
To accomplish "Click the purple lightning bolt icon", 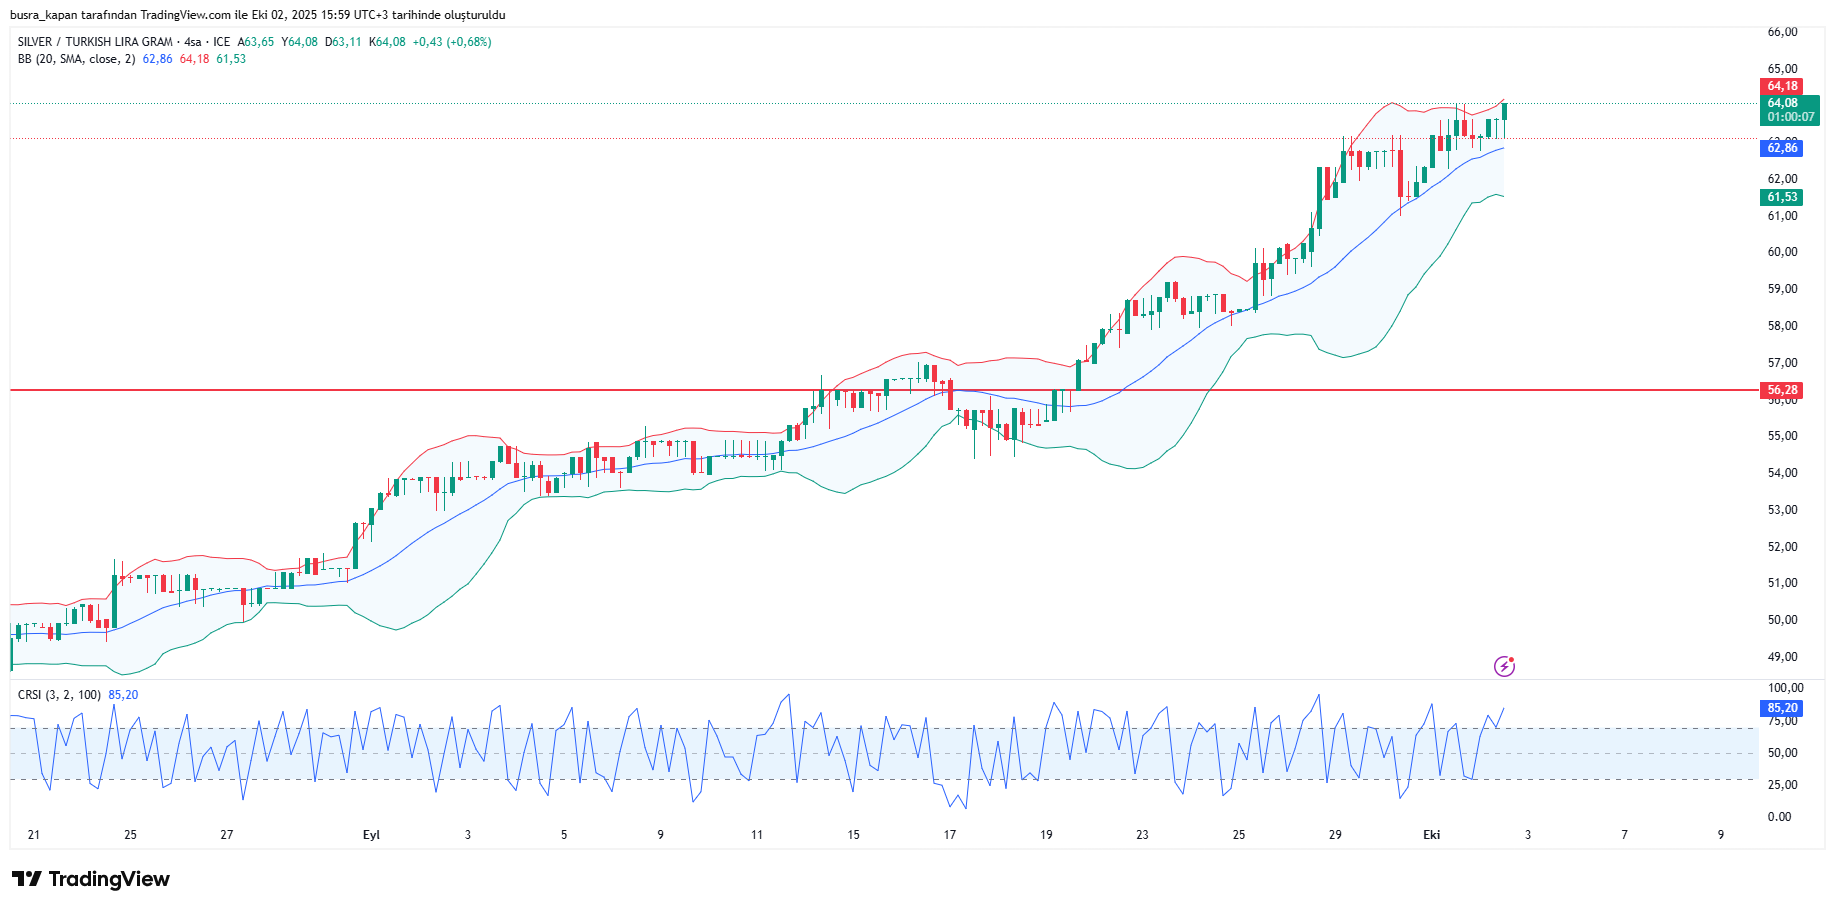I will coord(1504,666).
